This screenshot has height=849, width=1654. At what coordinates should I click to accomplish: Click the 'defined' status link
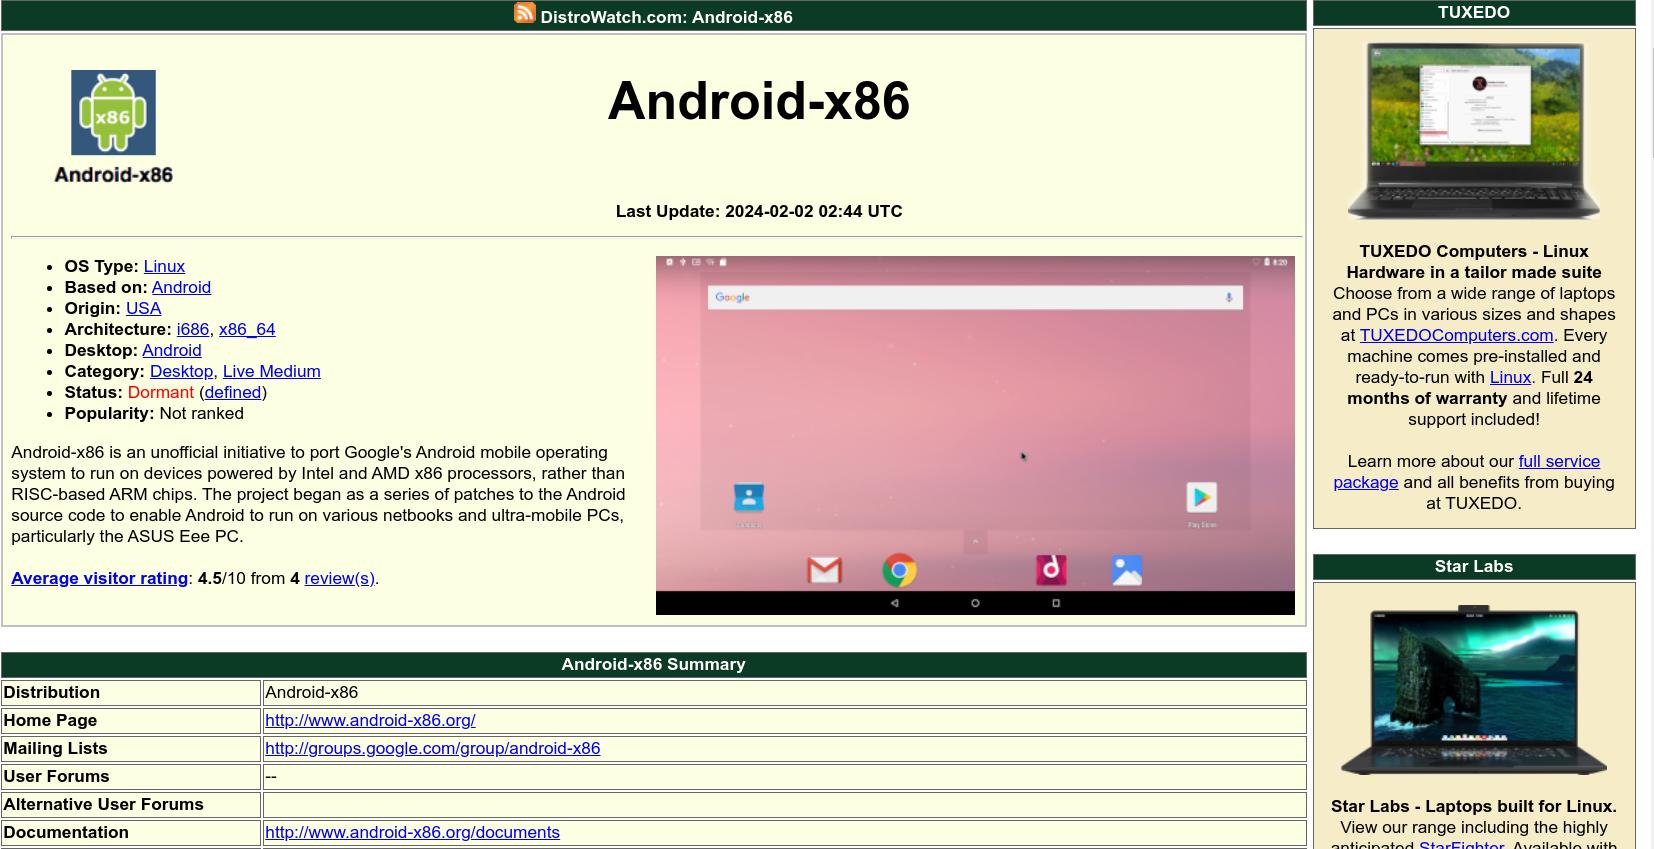click(233, 392)
